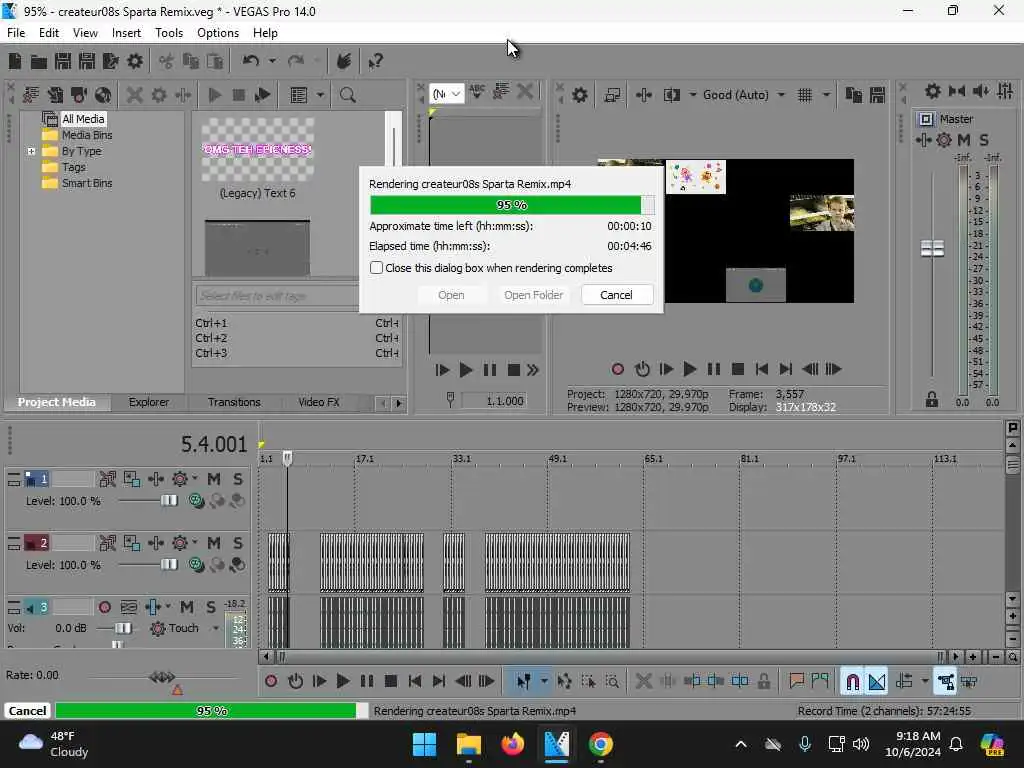The image size is (1024, 768).
Task: Click the Select files to edit tags field
Action: pyautogui.click(x=276, y=296)
